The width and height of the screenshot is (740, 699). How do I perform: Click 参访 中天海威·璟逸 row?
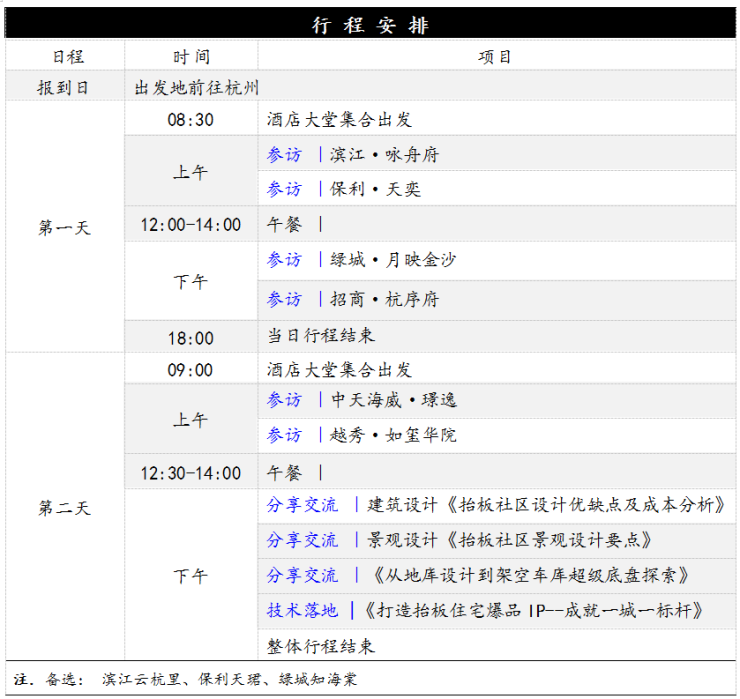pyautogui.click(x=496, y=401)
